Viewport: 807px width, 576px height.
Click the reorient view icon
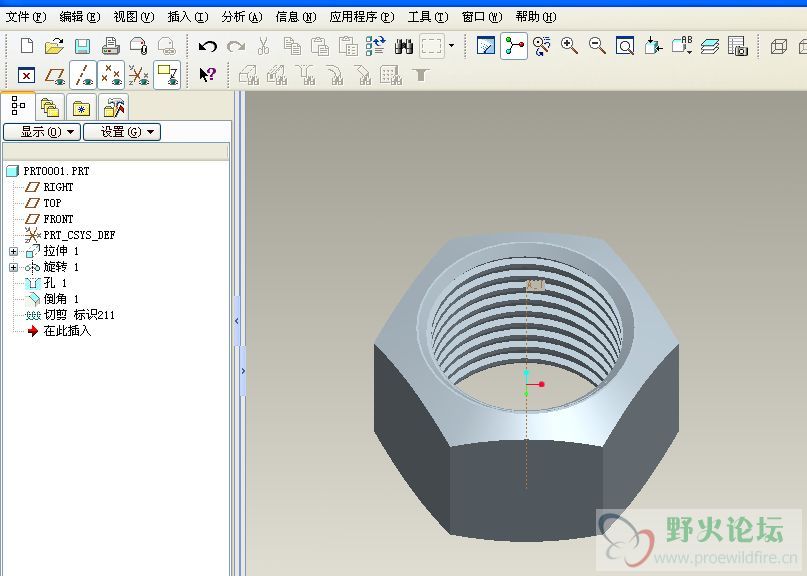pyautogui.click(x=653, y=46)
